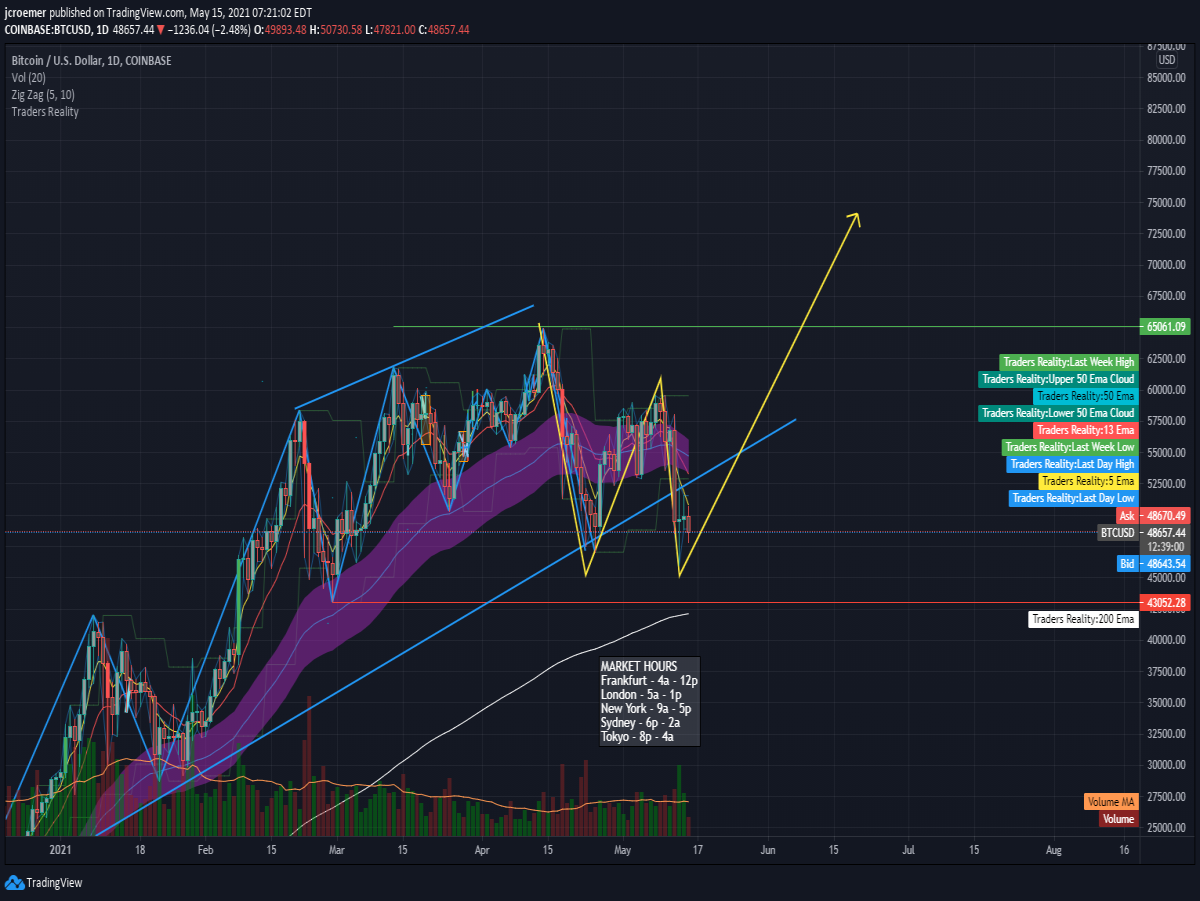Click the Traders Reality:Upper 50 Ema Cloud label

[x=1058, y=379]
